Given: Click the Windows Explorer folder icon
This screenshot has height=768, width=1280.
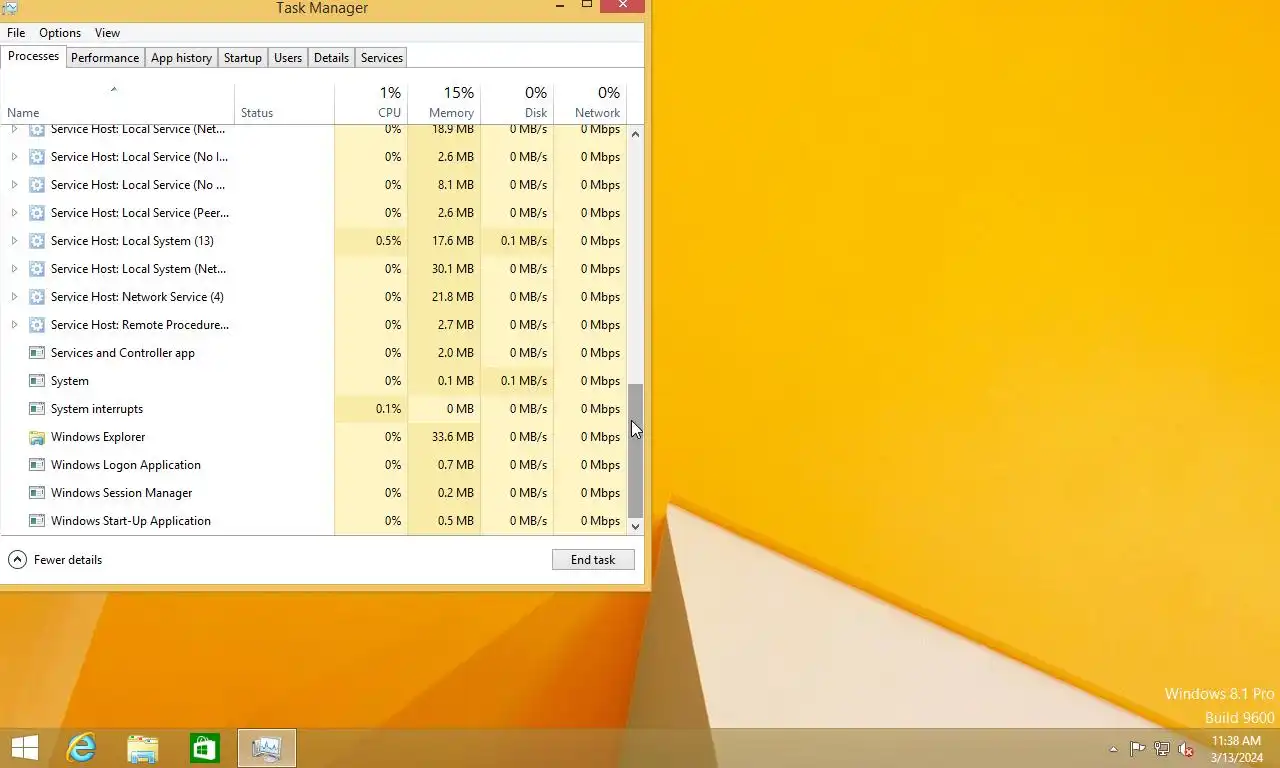Looking at the screenshot, I should point(37,437).
